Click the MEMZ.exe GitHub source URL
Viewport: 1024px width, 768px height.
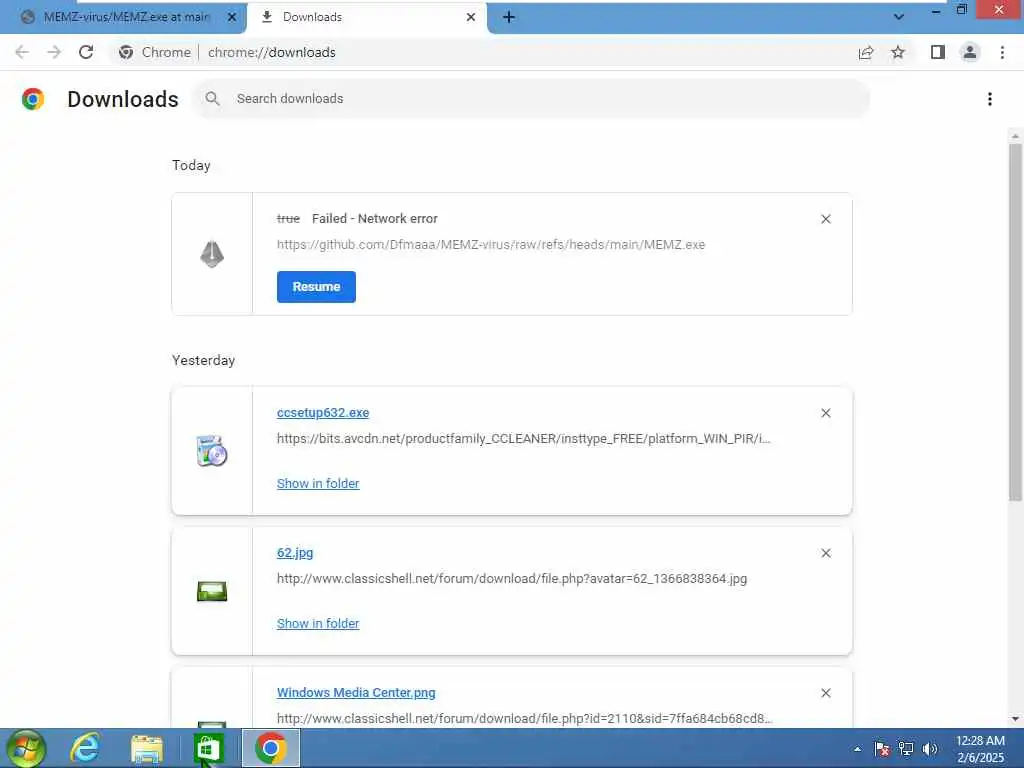(x=490, y=244)
